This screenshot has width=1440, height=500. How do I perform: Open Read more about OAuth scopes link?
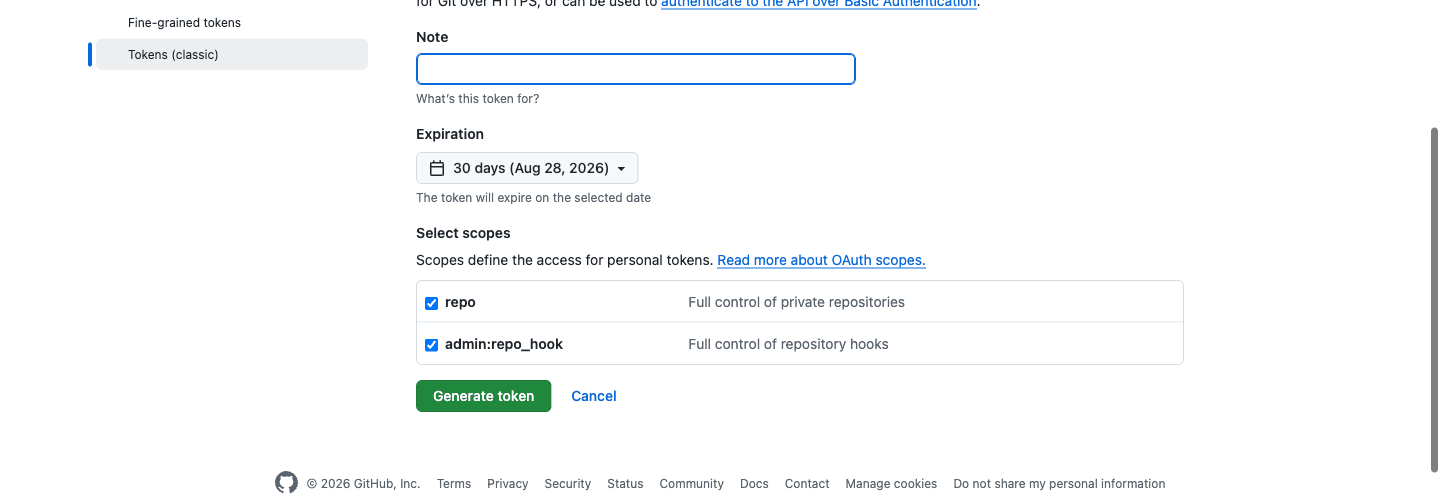point(821,260)
